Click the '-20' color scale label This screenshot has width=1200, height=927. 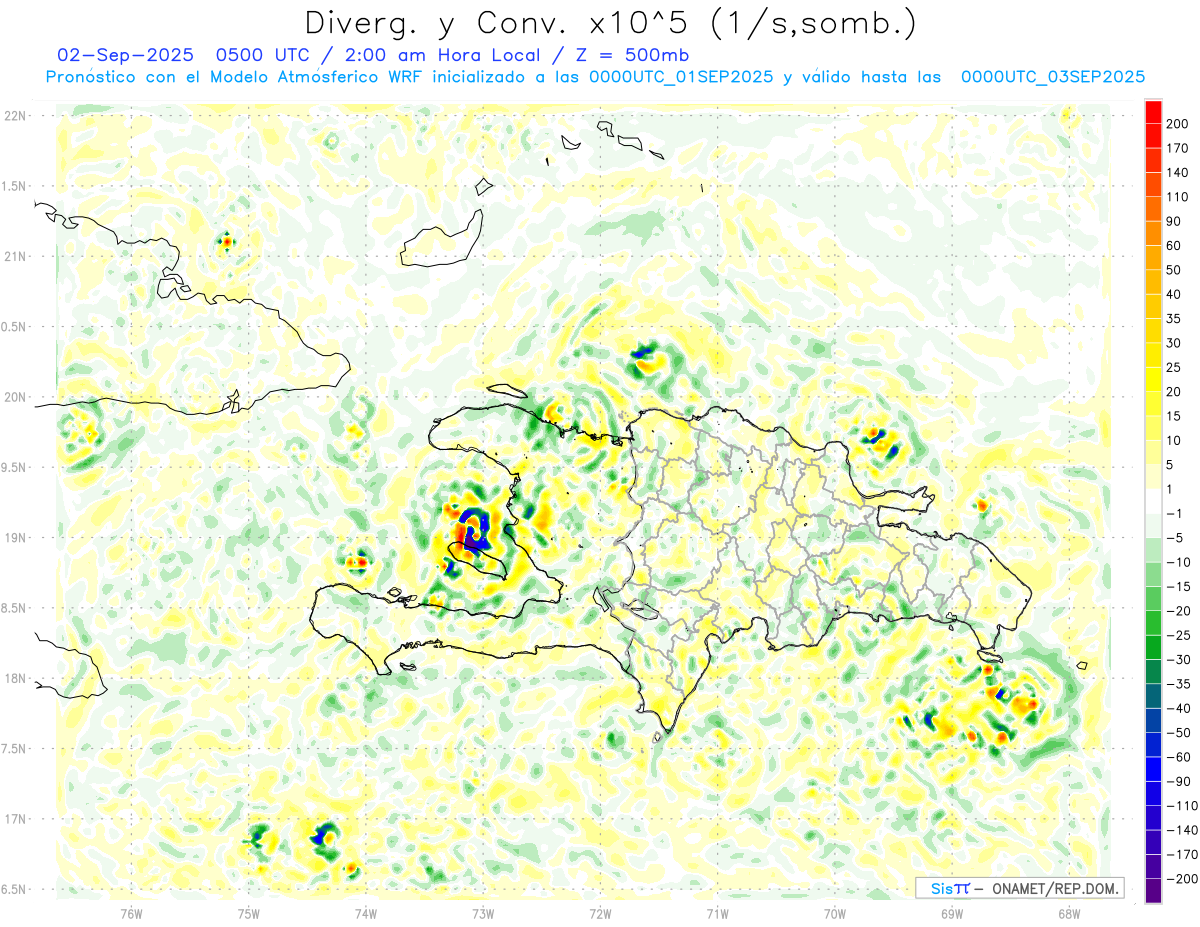(1180, 611)
